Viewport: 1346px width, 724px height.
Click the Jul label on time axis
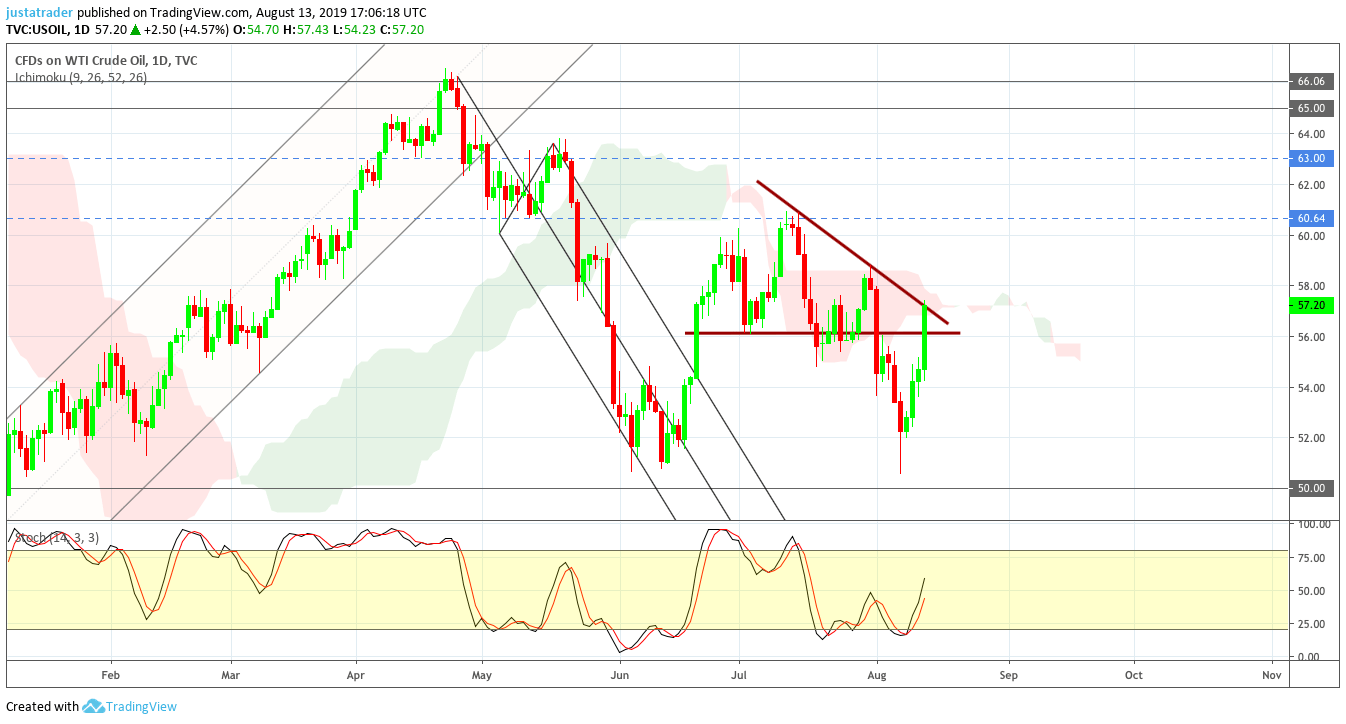point(739,675)
